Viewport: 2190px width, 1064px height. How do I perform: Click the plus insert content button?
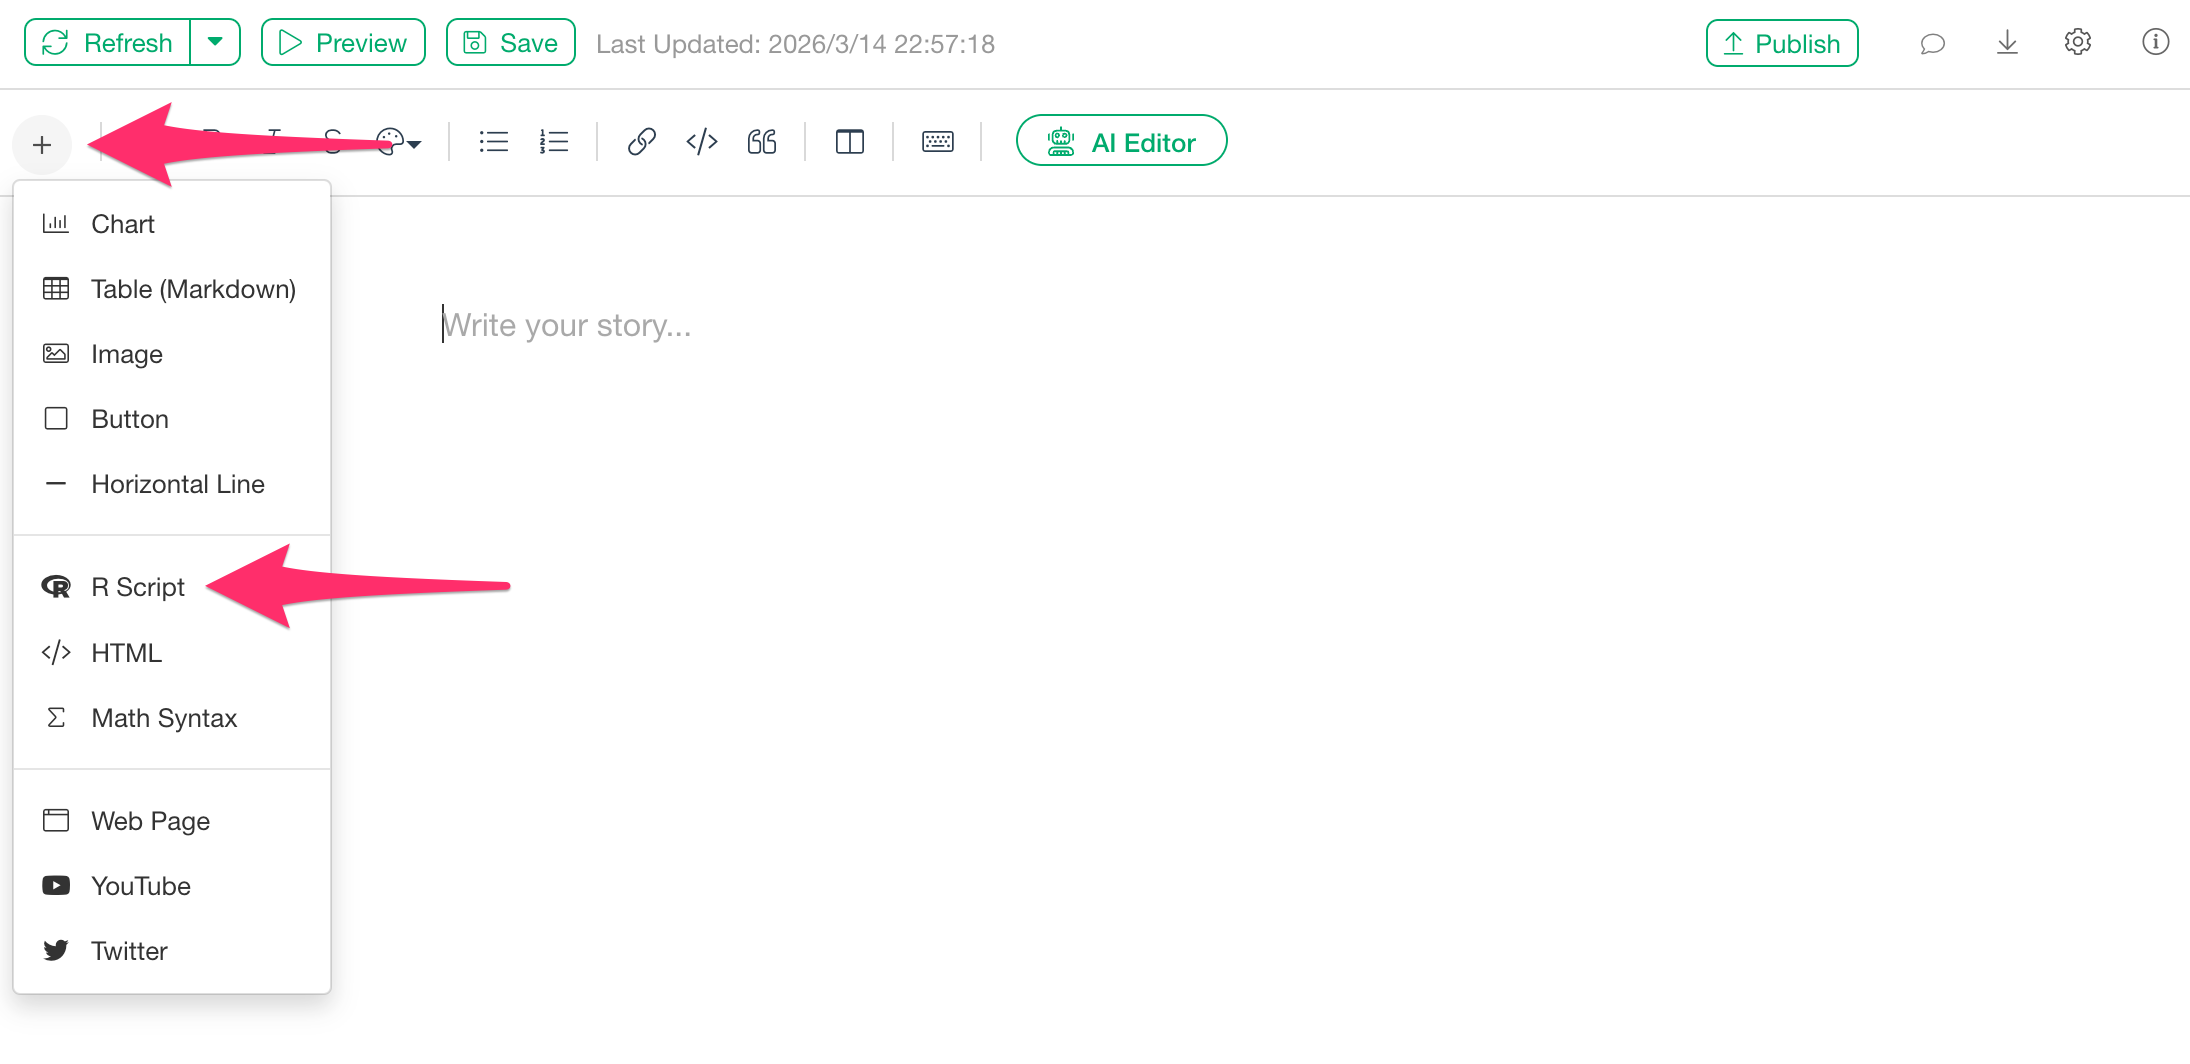[x=42, y=145]
